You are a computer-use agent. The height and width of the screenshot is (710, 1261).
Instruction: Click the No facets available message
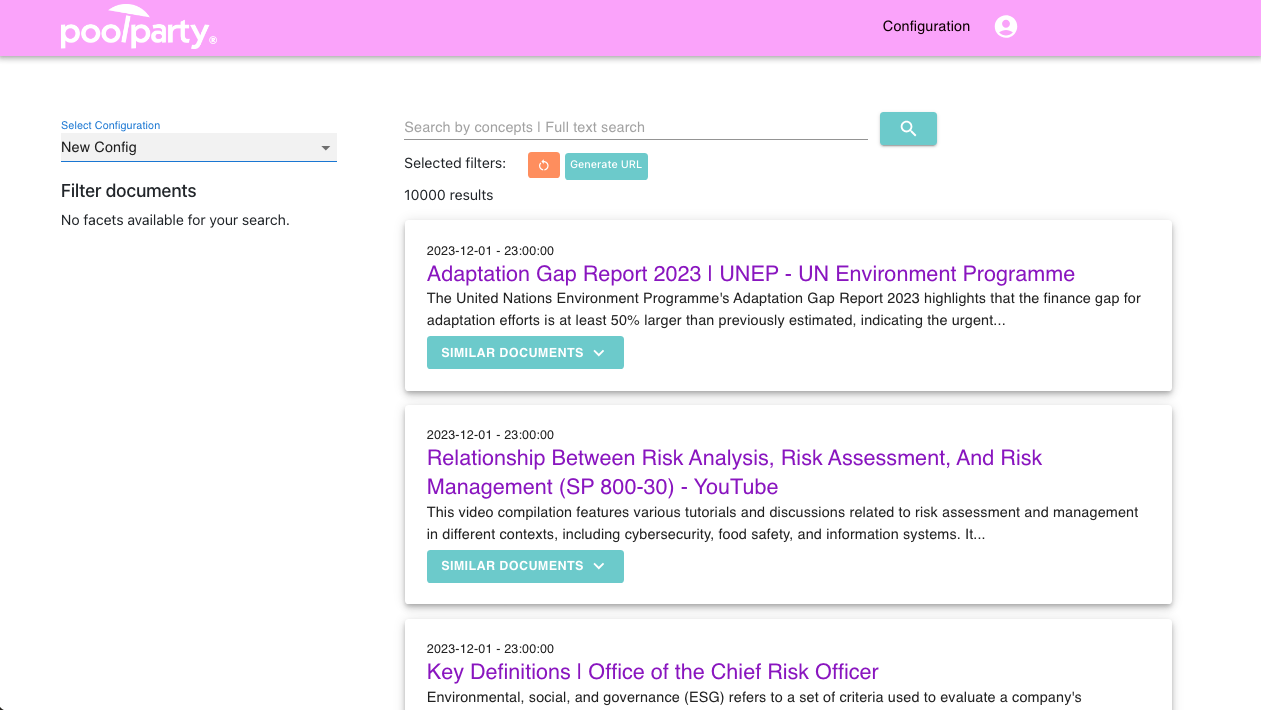pyautogui.click(x=175, y=220)
